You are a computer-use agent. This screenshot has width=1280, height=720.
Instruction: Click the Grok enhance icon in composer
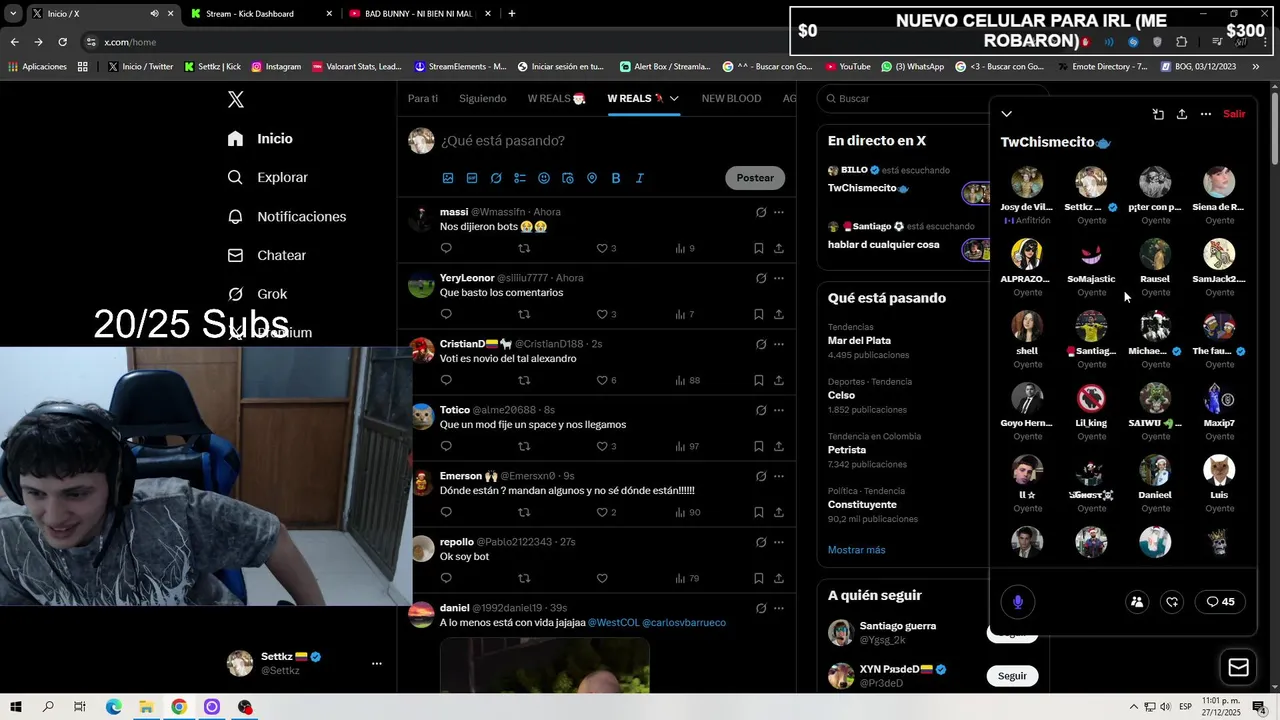496,178
